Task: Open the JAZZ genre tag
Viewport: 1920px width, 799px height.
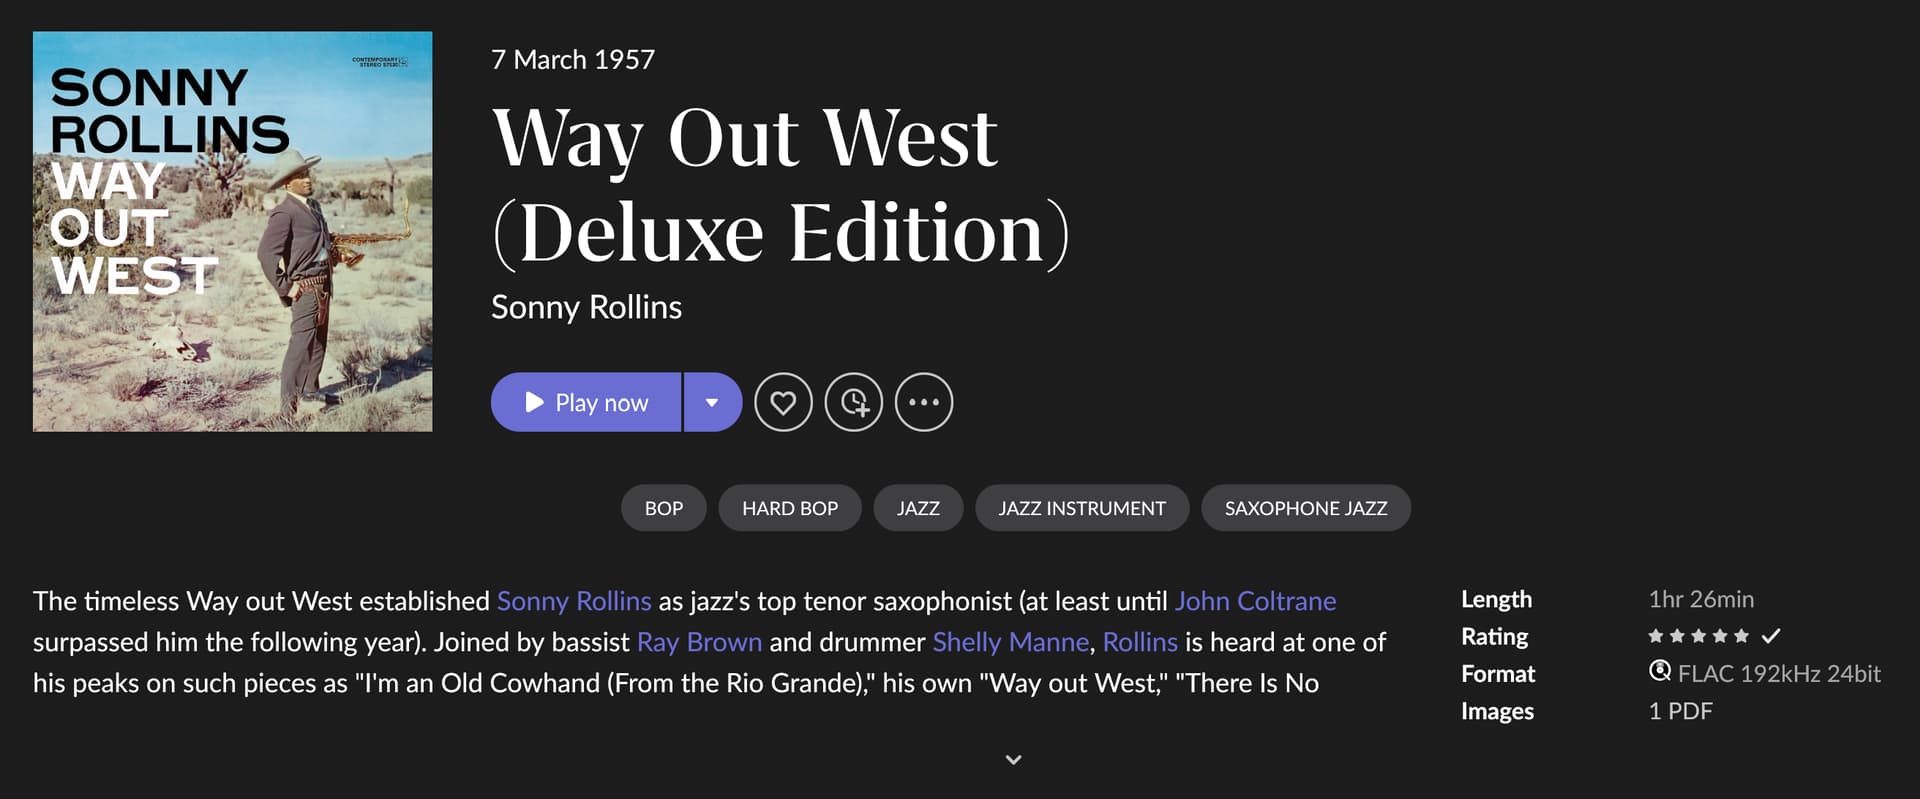Action: click(918, 508)
